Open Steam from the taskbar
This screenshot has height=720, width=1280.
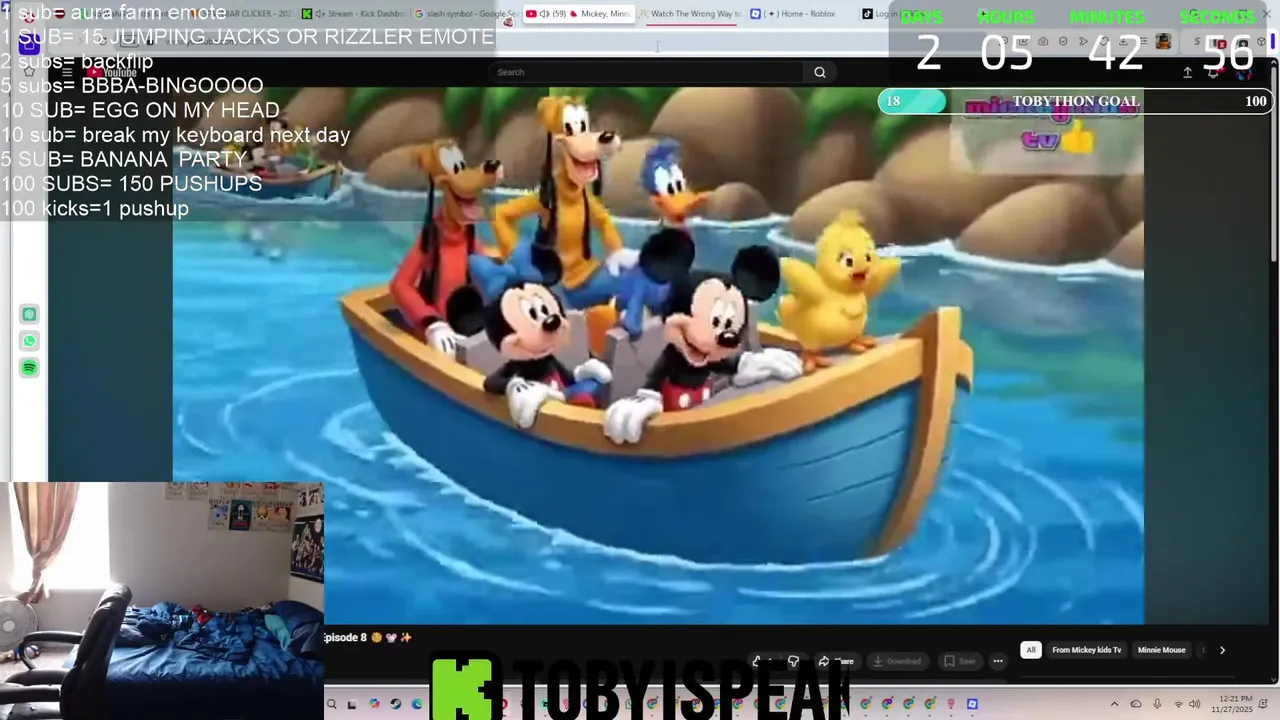[395, 704]
